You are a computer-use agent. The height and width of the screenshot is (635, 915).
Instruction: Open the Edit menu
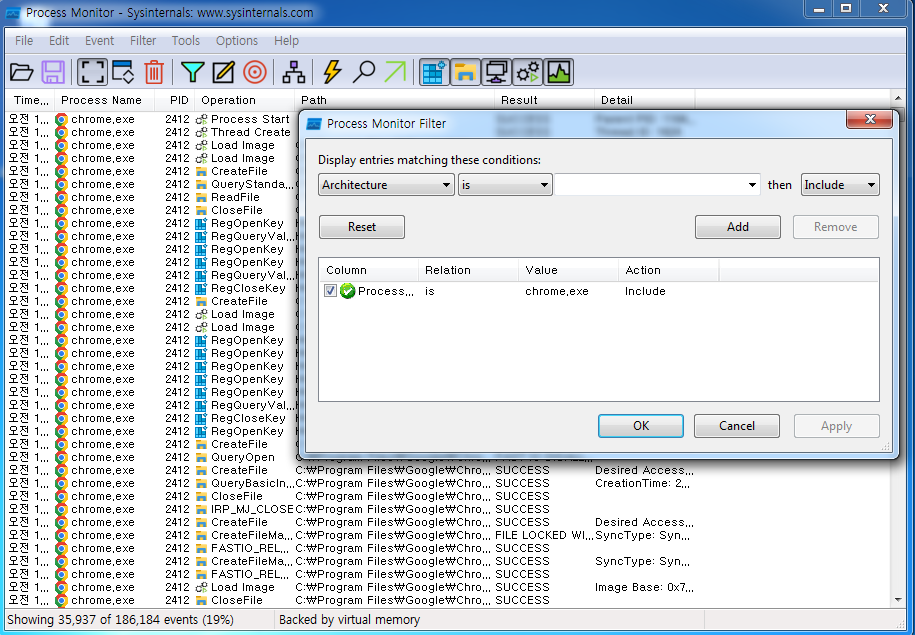(x=59, y=40)
